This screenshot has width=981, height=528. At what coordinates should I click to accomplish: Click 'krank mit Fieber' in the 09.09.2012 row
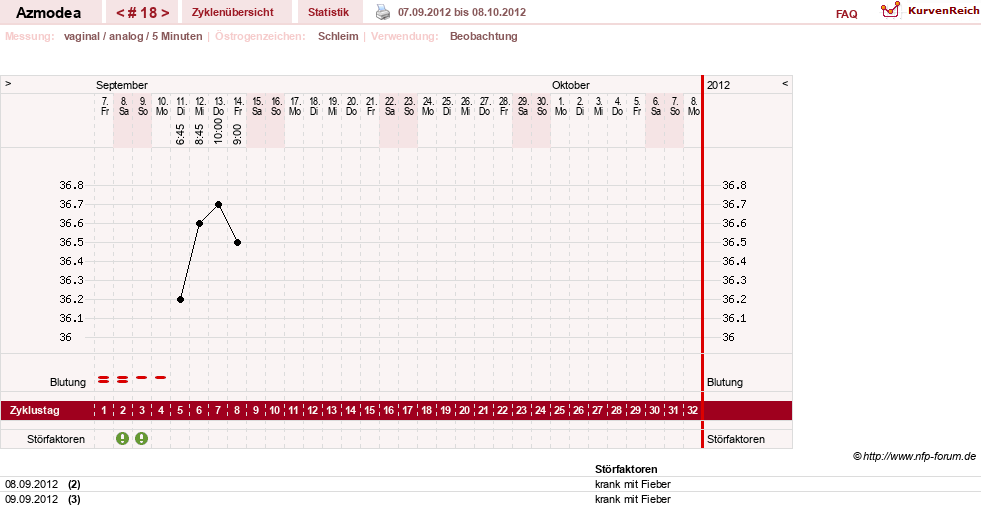(633, 499)
